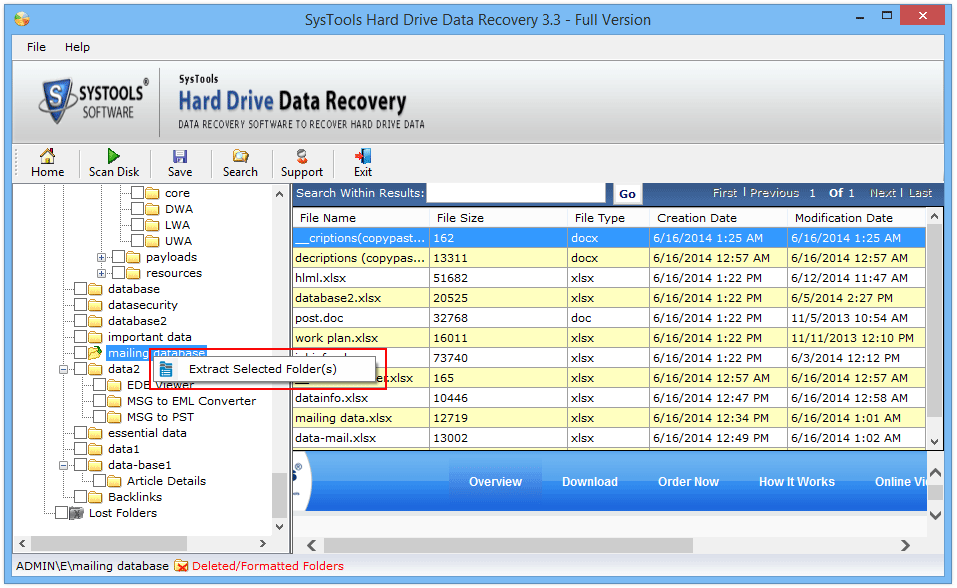
Task: Click the payloads folder icon
Action: [134, 257]
